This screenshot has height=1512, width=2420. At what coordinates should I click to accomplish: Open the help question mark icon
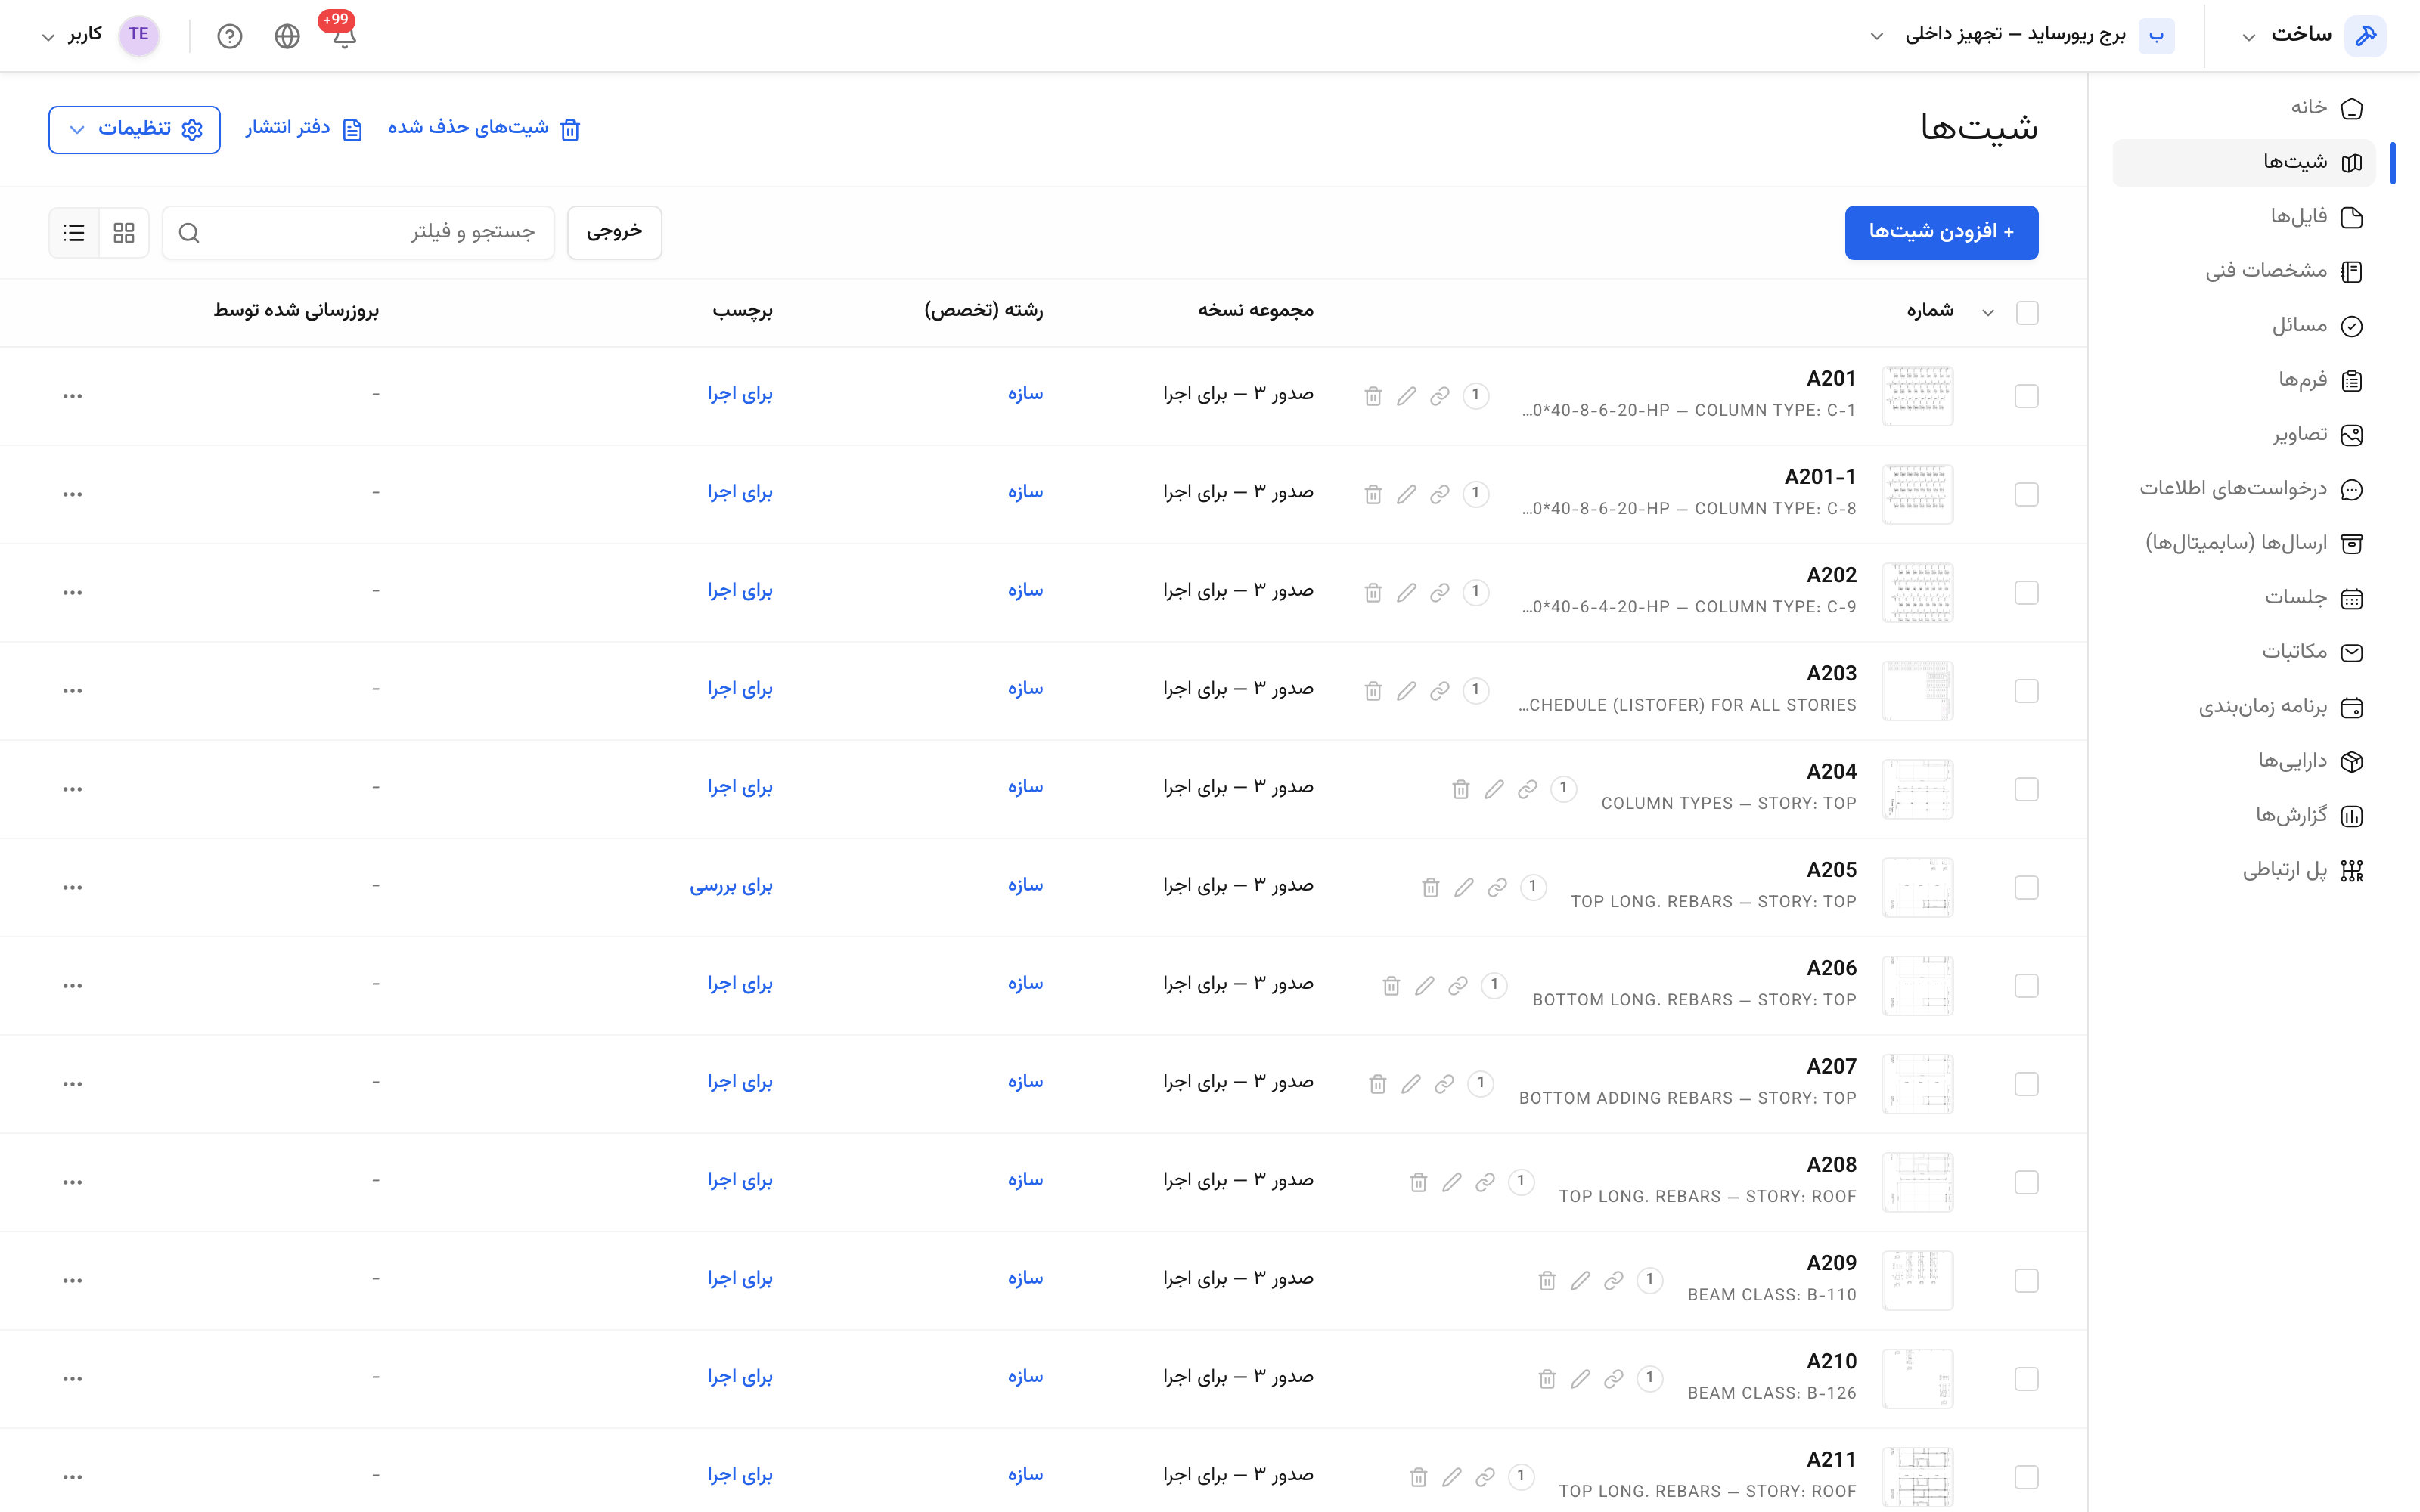tap(230, 36)
